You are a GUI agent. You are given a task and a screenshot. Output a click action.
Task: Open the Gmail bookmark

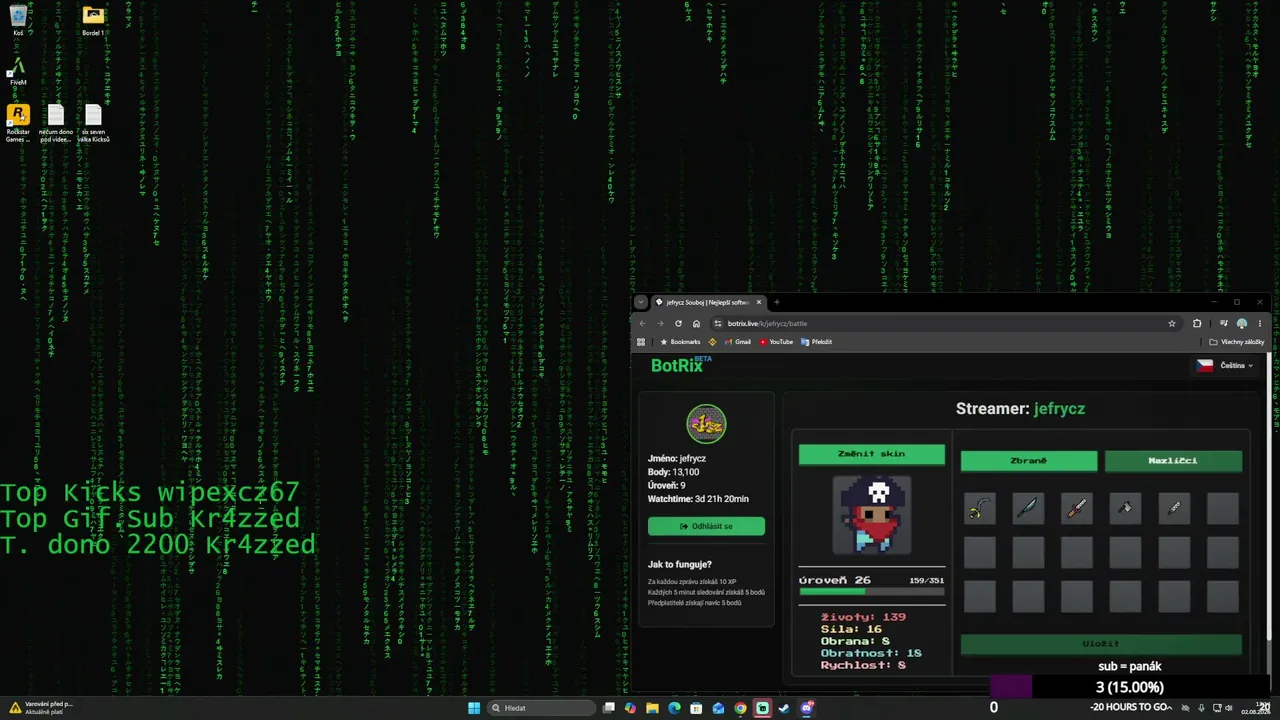click(x=739, y=342)
